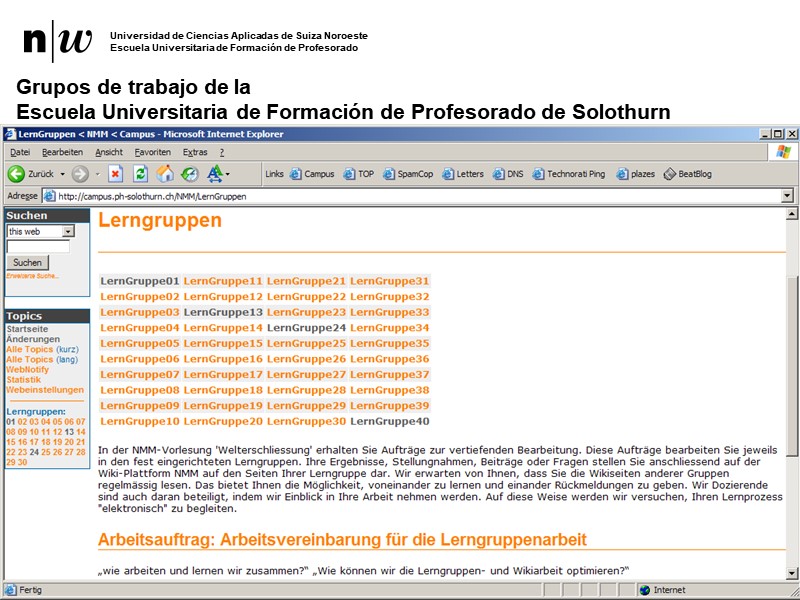Go to homepage via the Home icon
Image resolution: width=800 pixels, height=600 pixels.
click(165, 171)
